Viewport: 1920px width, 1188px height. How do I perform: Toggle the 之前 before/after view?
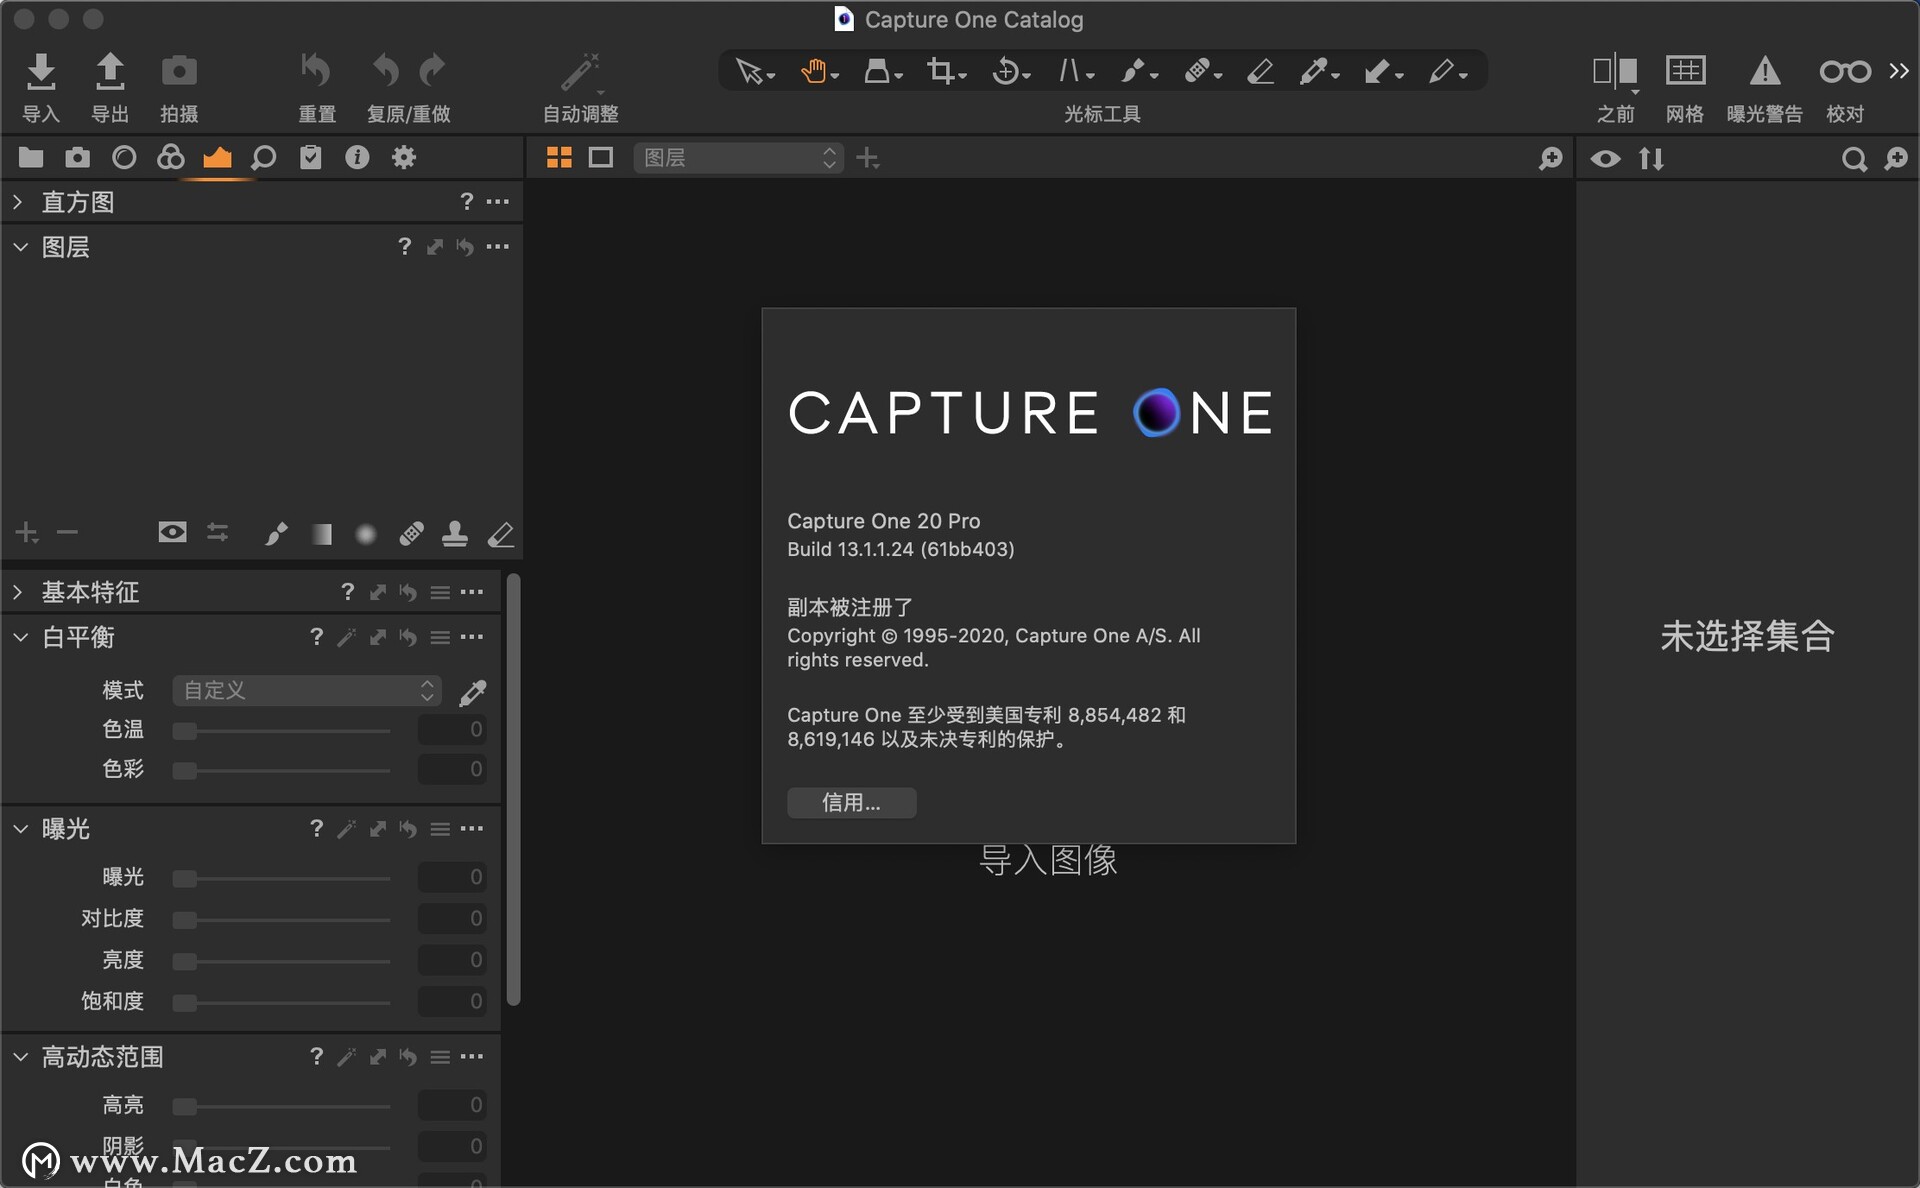point(1614,72)
